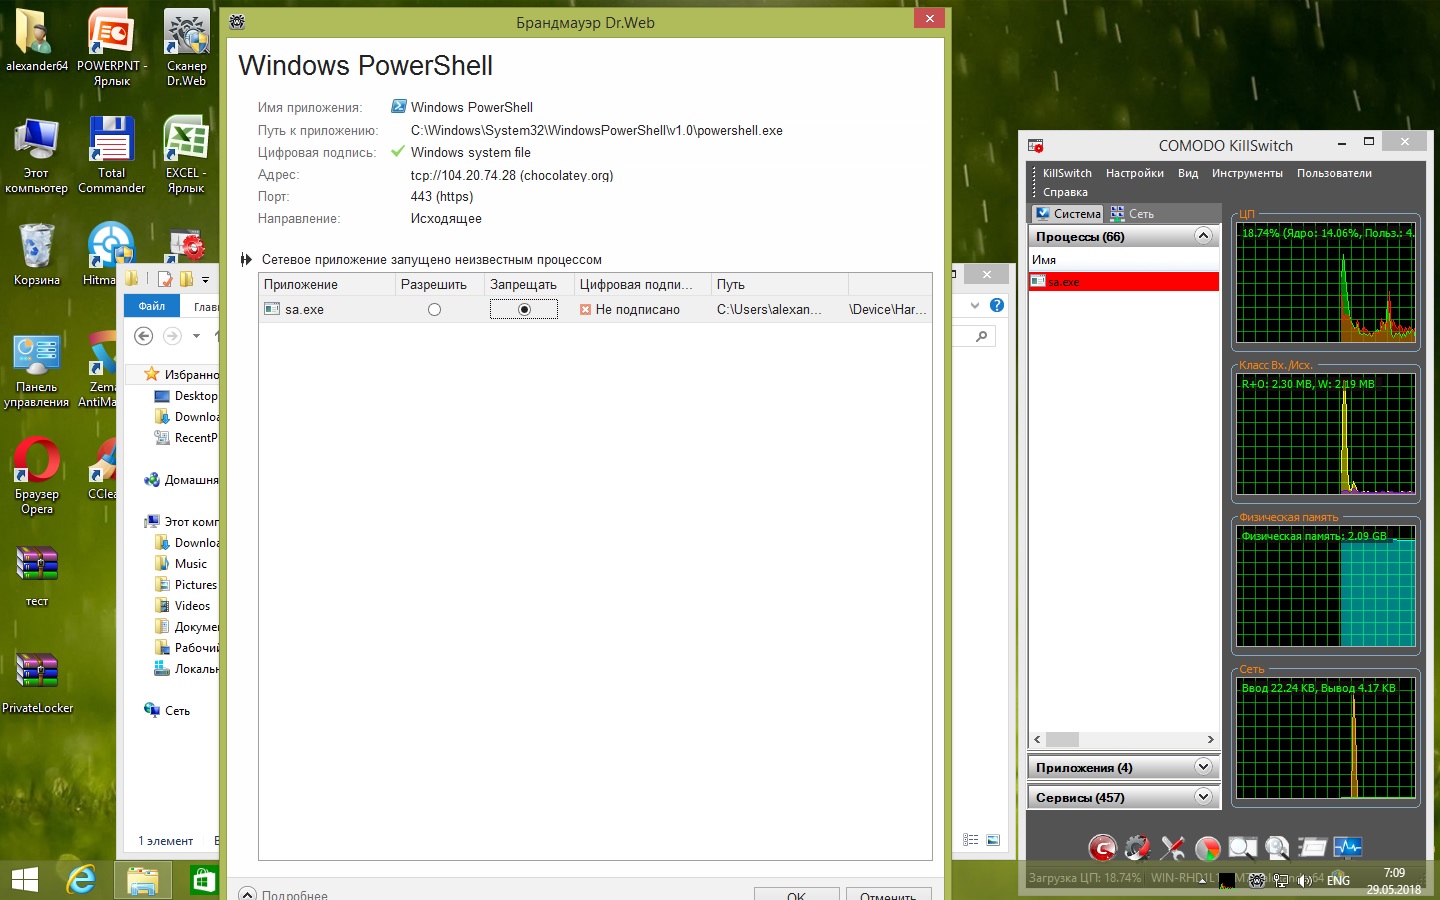Screen dimensions: 1440x900
Task: Open Браузер Opera desktop shortcut
Action: click(37, 475)
